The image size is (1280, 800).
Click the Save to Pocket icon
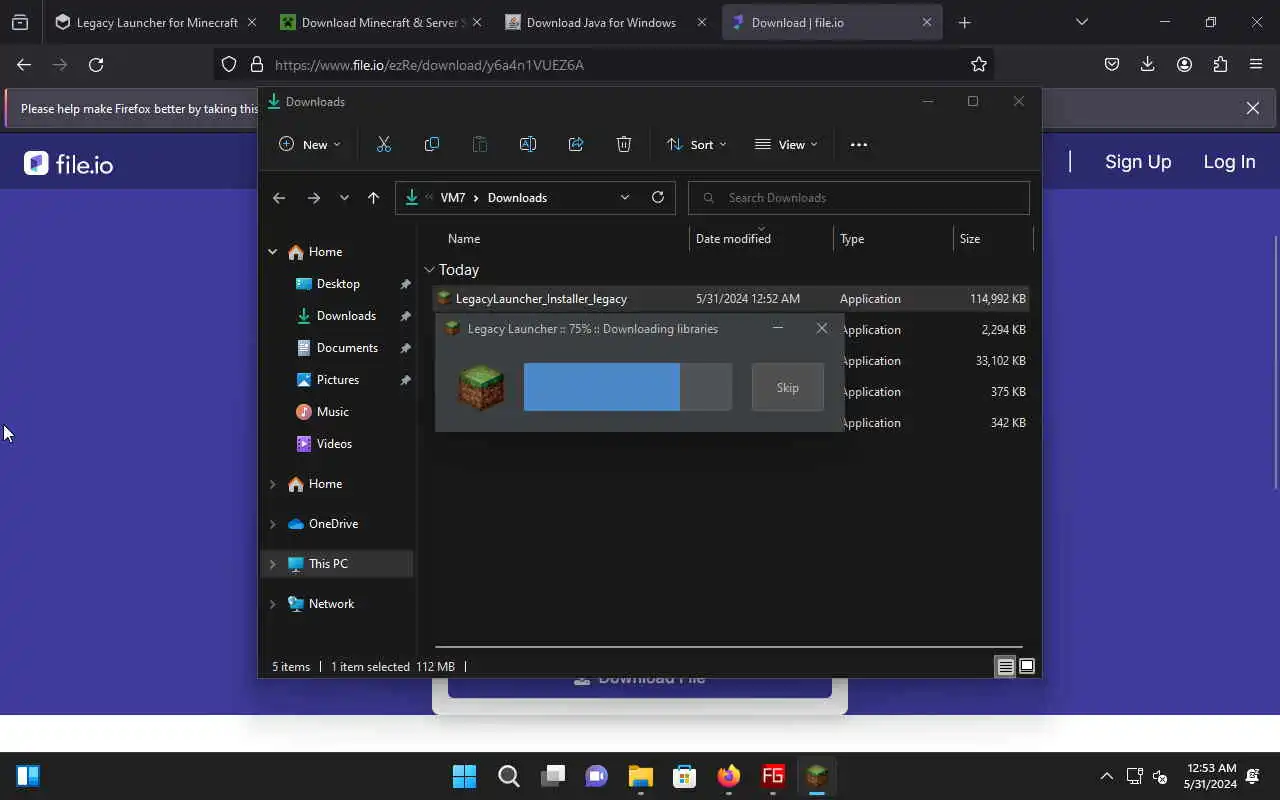click(1112, 64)
